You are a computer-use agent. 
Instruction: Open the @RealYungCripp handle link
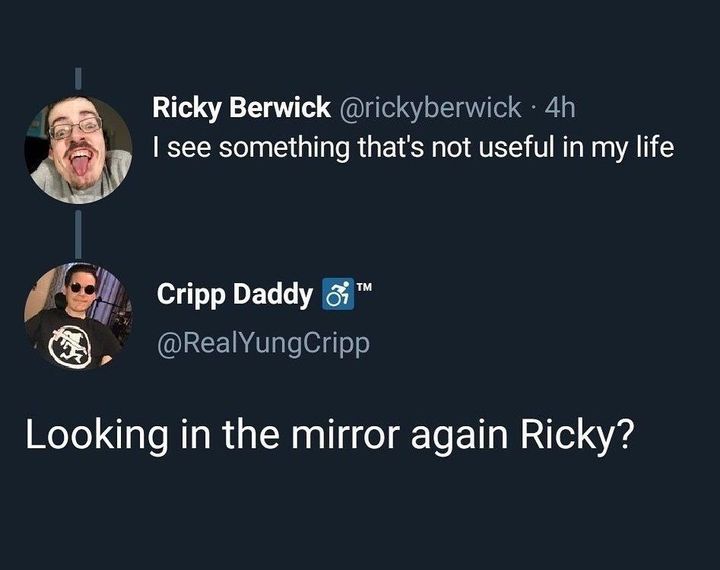pos(264,343)
